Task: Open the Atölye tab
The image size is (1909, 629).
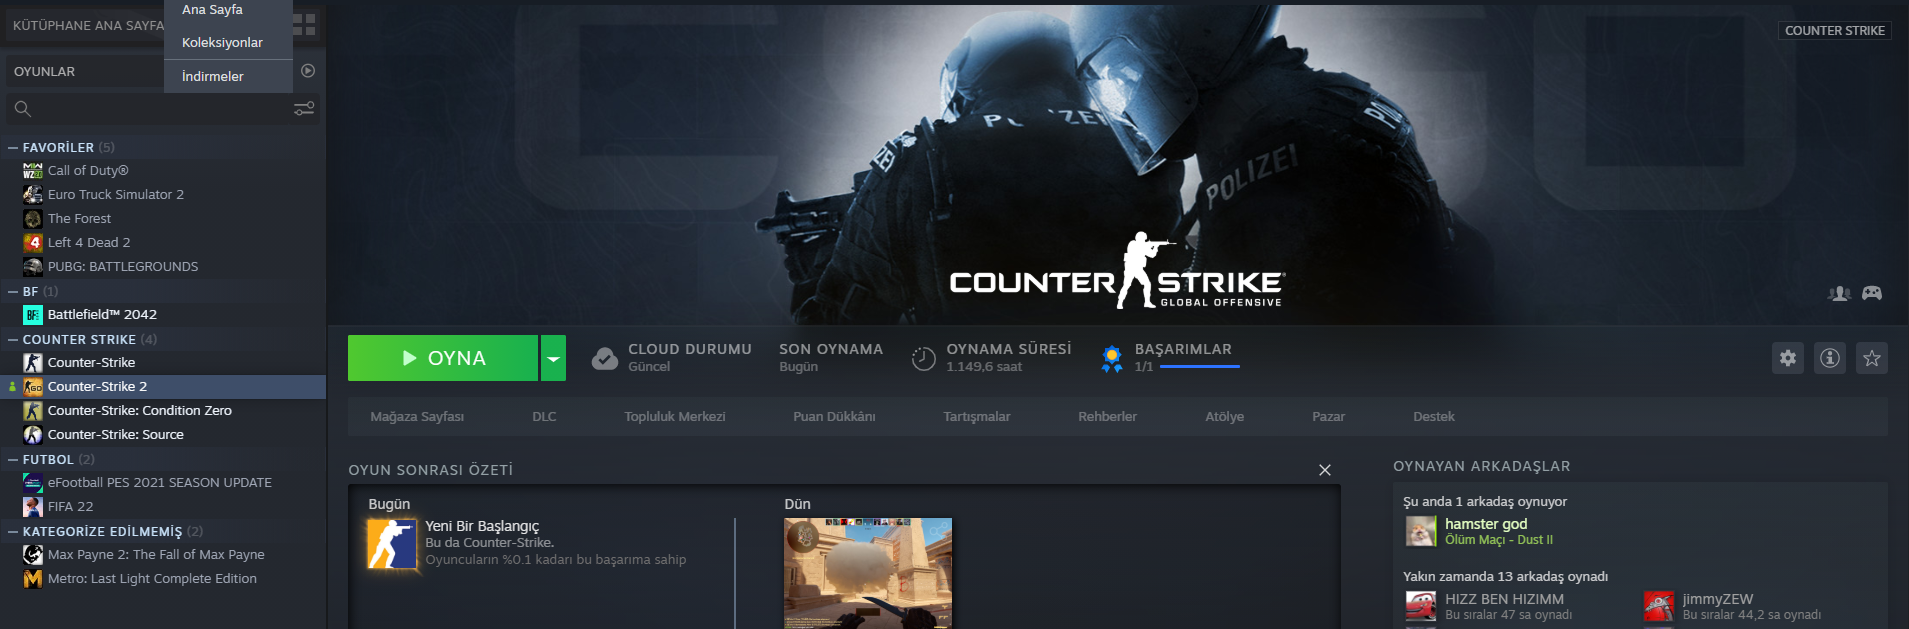Action: pyautogui.click(x=1225, y=416)
